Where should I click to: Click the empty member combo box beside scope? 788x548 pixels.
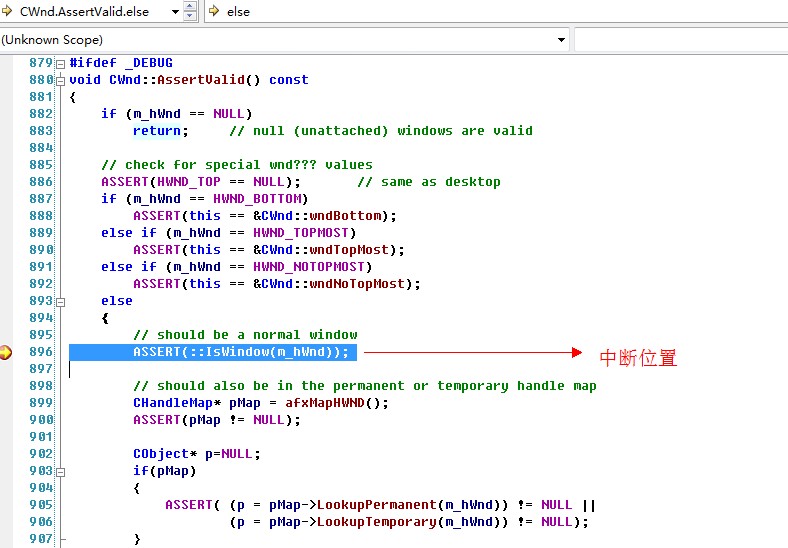coord(680,40)
